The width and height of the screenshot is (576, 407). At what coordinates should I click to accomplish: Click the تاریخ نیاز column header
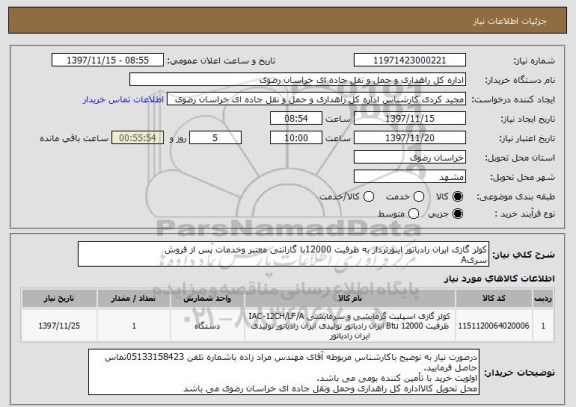[x=59, y=299]
